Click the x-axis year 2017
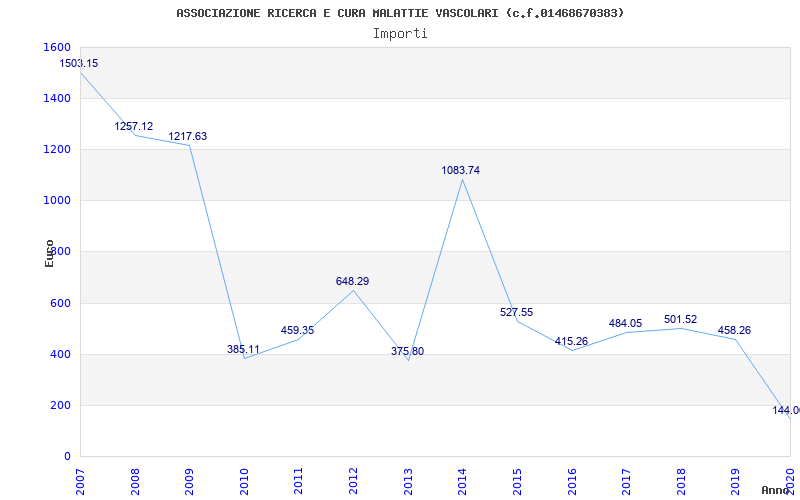Viewport: 800px width, 500px height. [626, 481]
